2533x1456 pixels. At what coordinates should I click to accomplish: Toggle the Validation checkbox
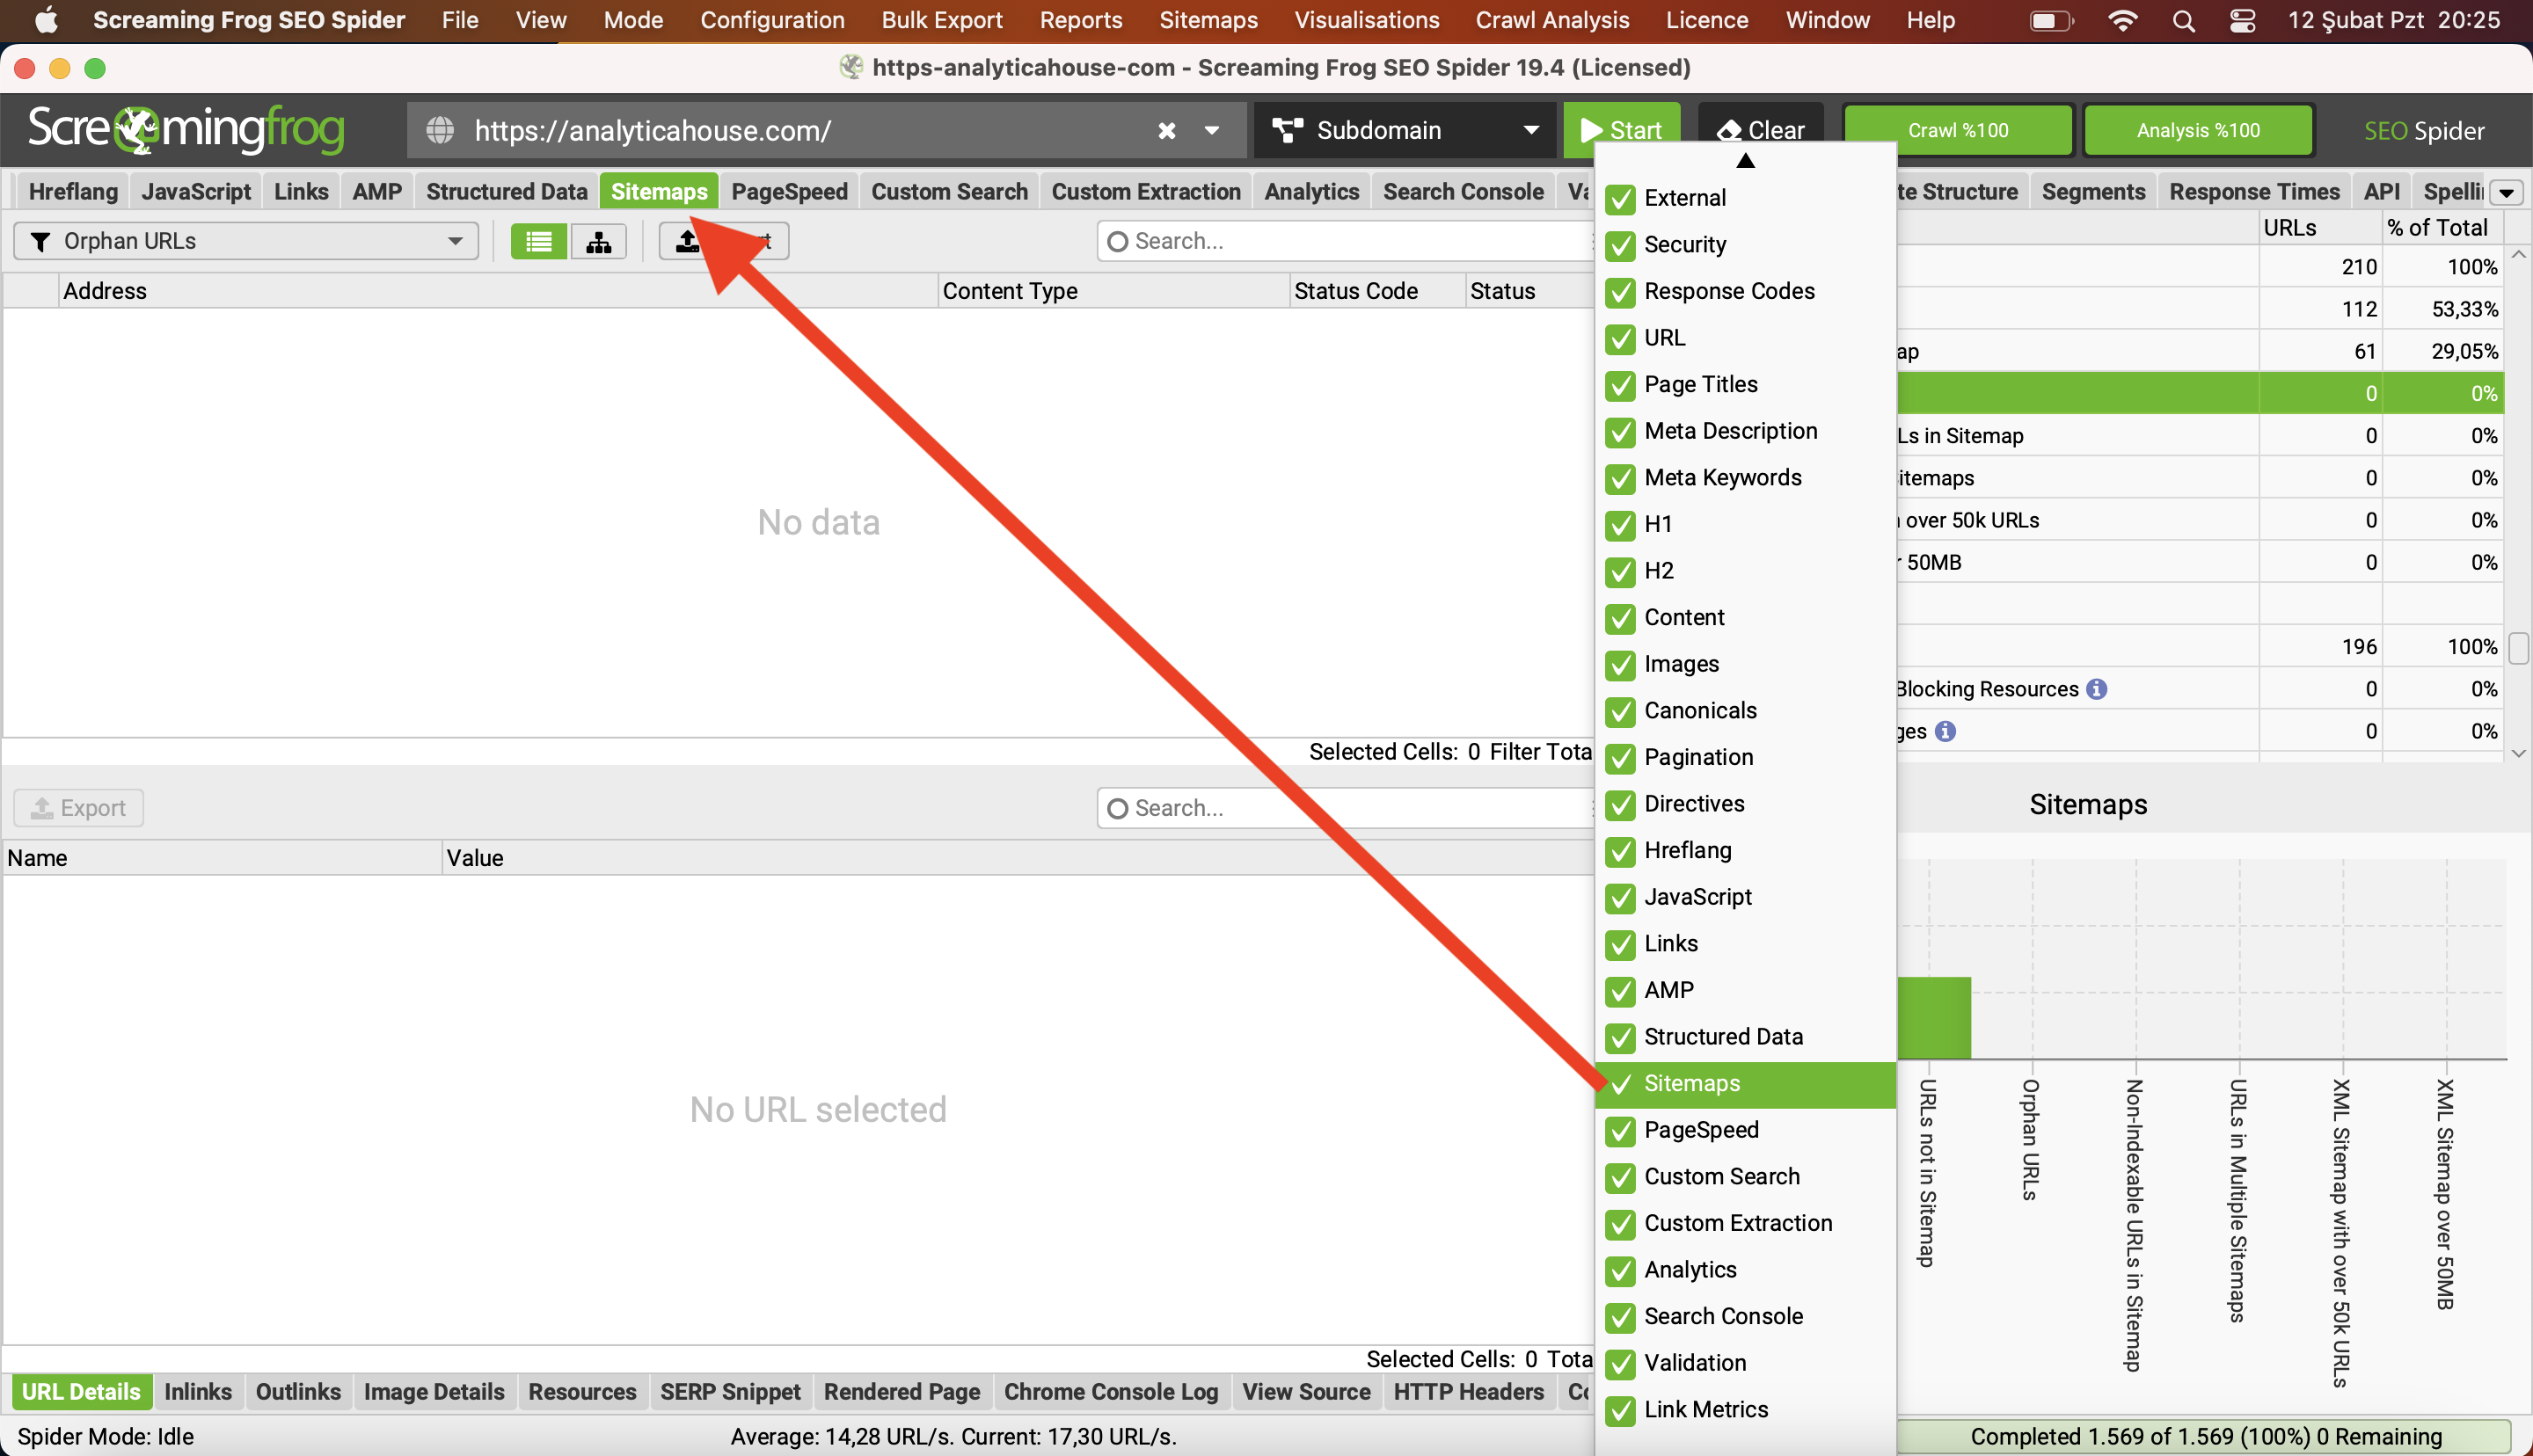tap(1620, 1363)
